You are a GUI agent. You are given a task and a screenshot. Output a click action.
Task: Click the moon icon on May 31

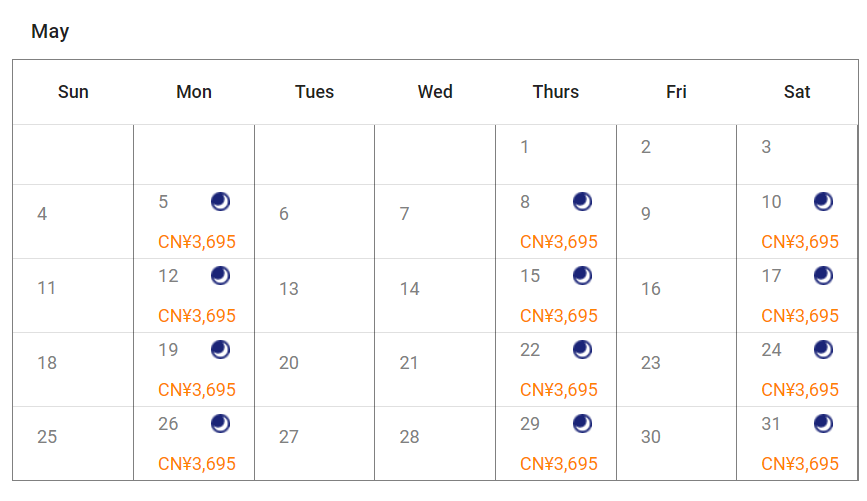coord(824,424)
